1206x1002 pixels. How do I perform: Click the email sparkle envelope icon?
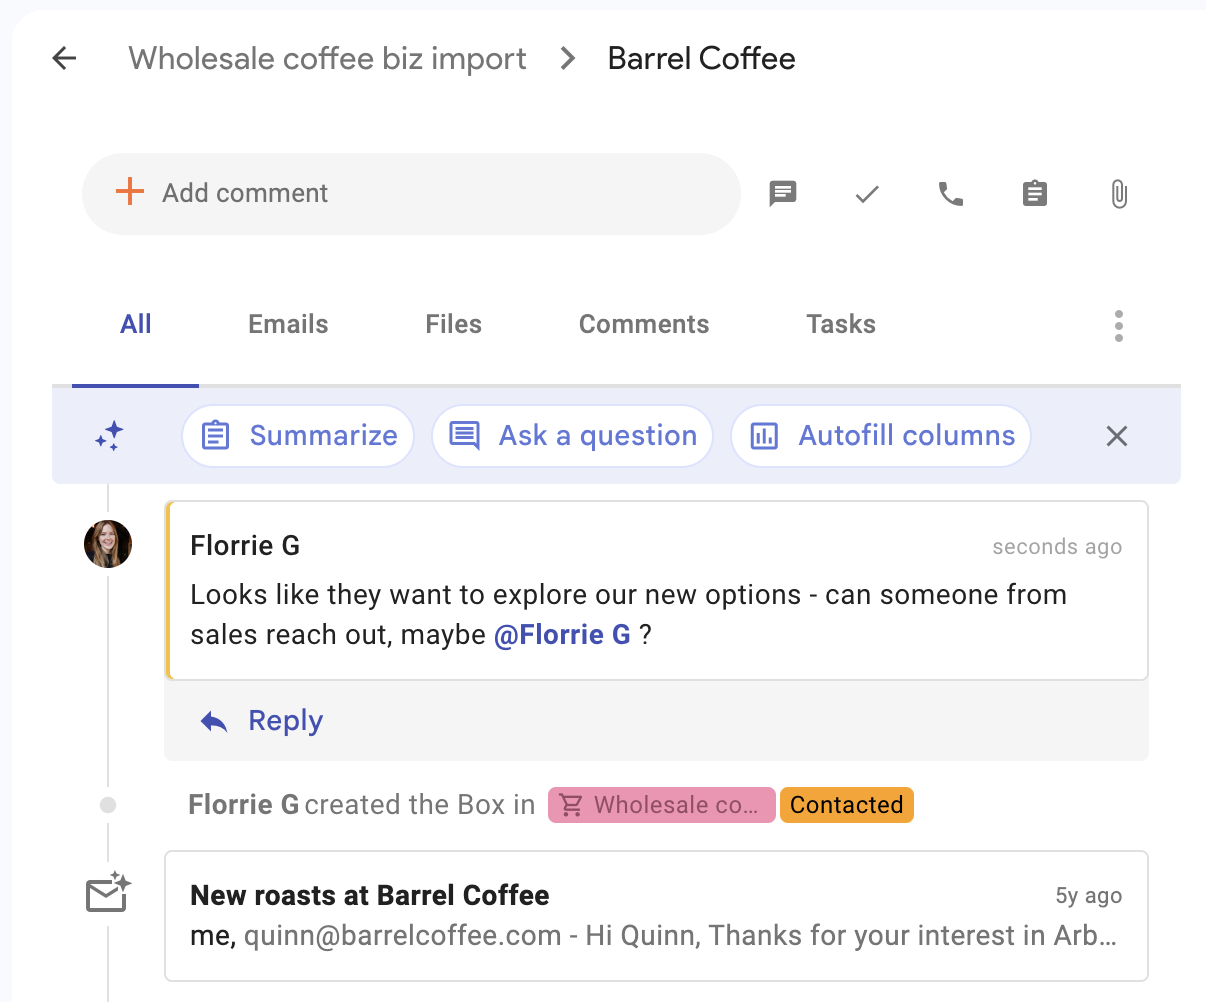click(x=109, y=892)
